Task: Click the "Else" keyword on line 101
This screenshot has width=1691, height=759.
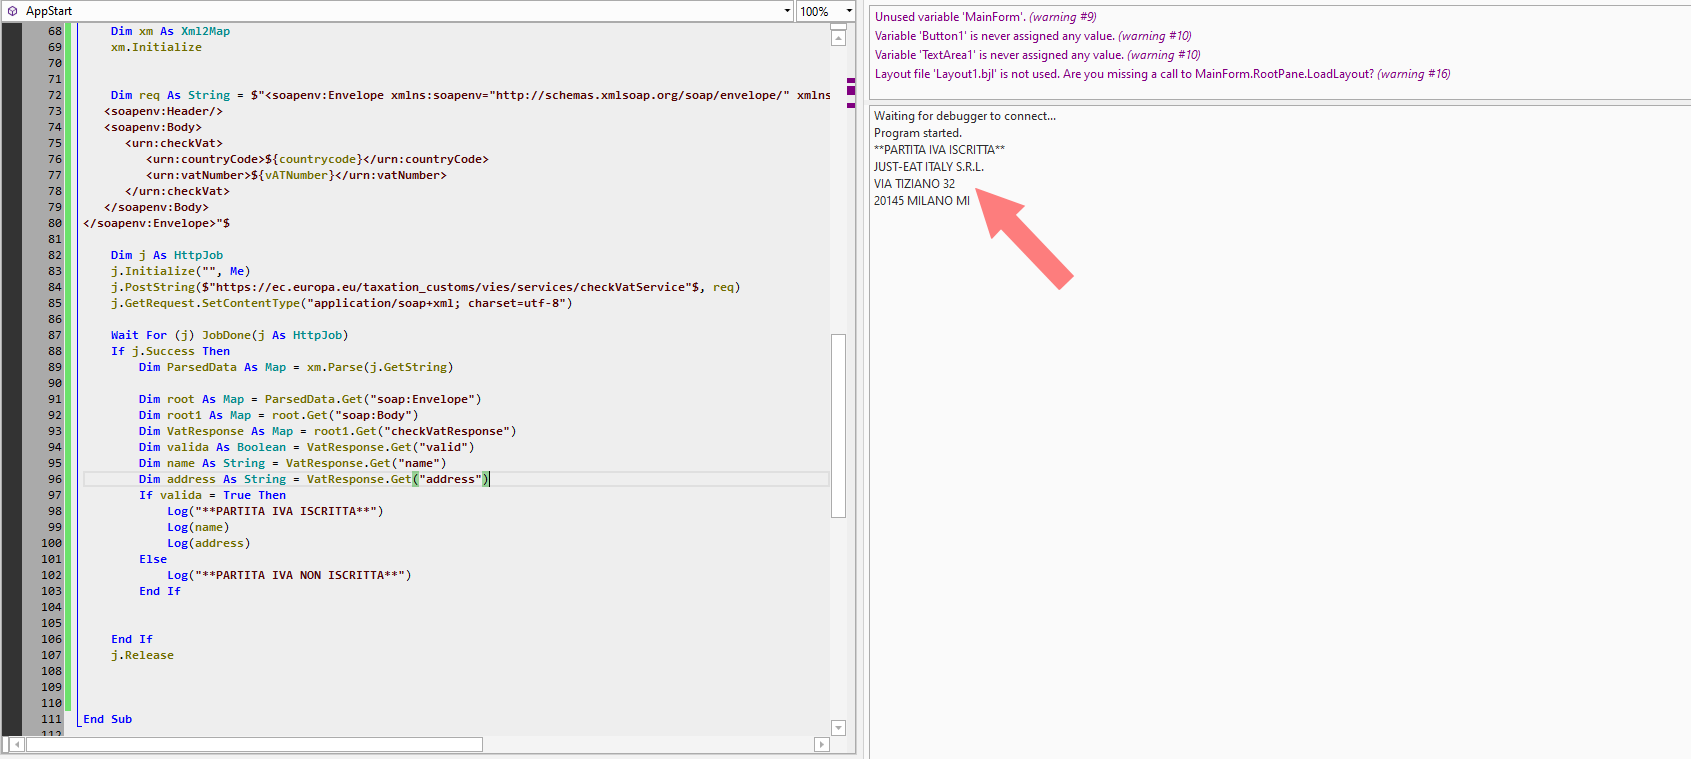Action: [153, 559]
